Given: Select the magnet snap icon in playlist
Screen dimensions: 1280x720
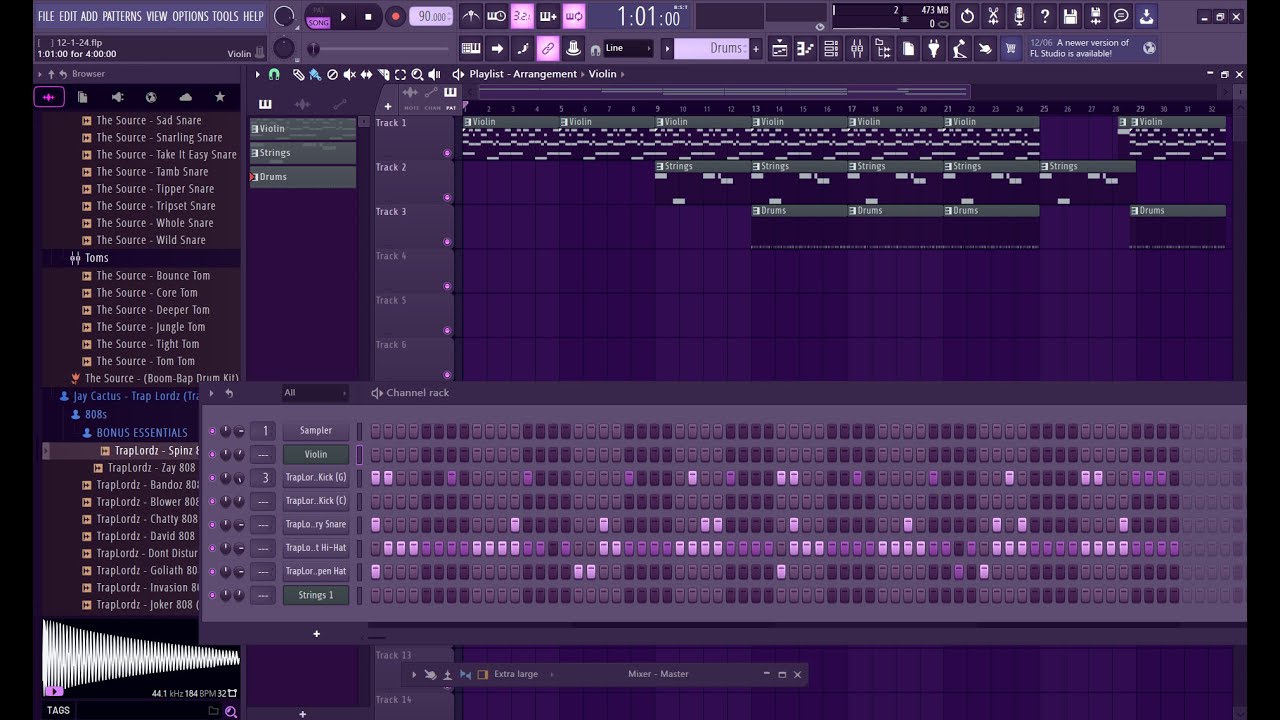Looking at the screenshot, I should [x=274, y=74].
